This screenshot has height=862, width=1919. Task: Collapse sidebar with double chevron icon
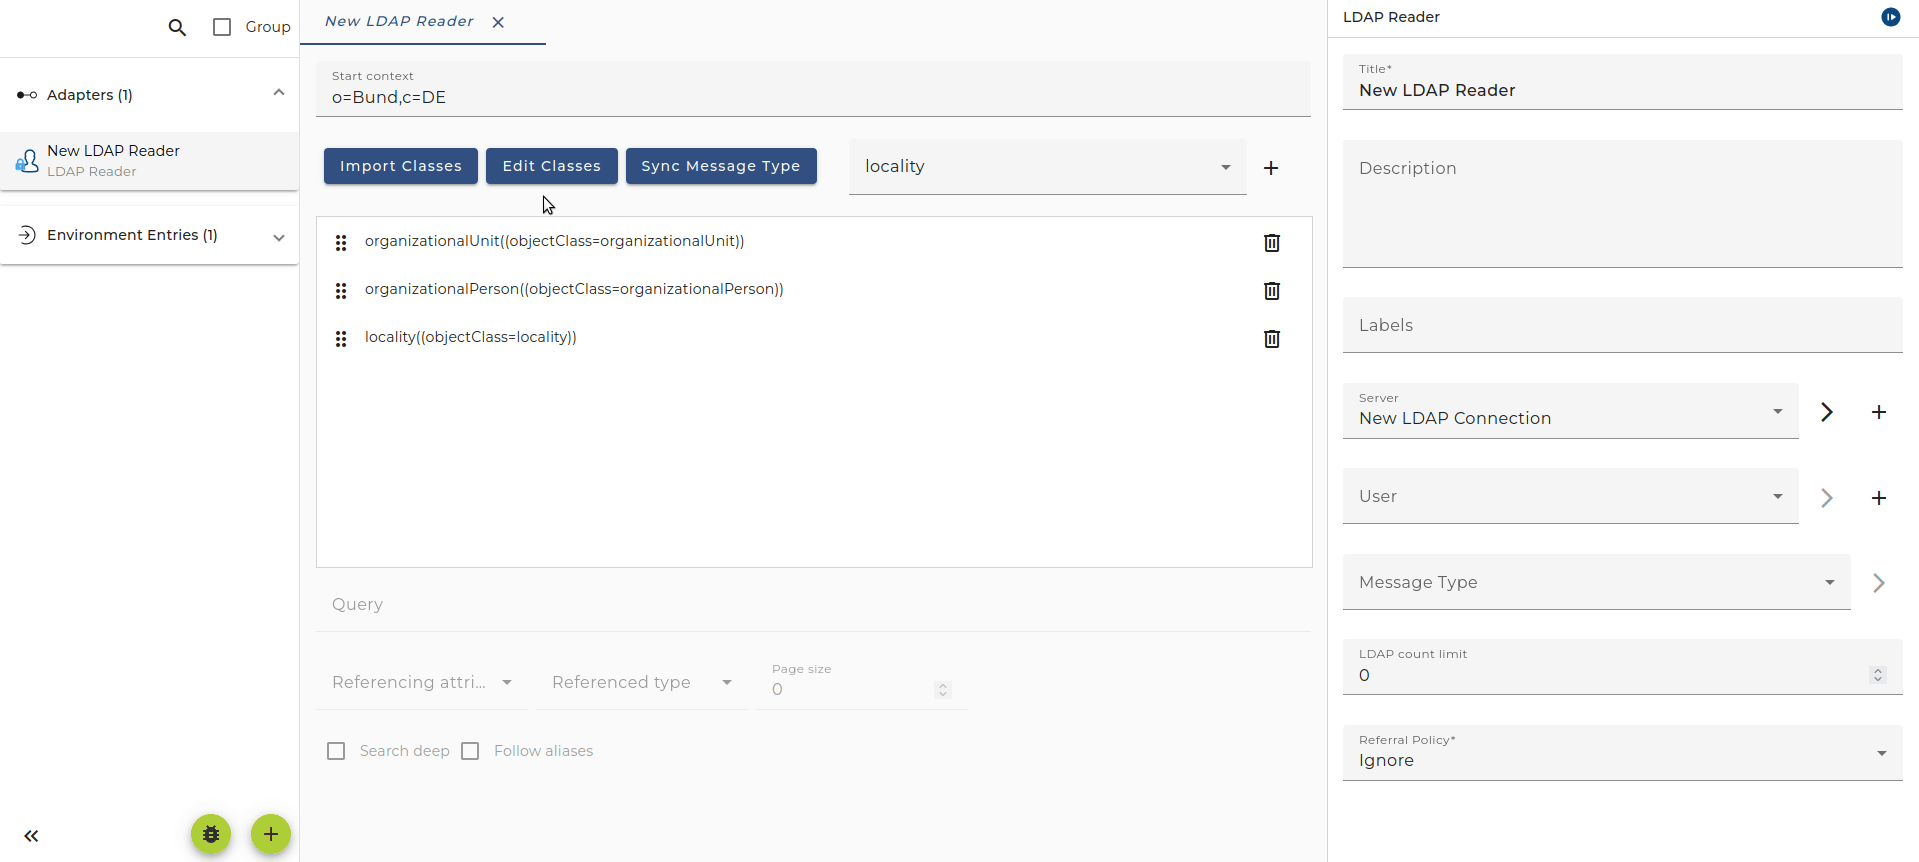point(31,836)
